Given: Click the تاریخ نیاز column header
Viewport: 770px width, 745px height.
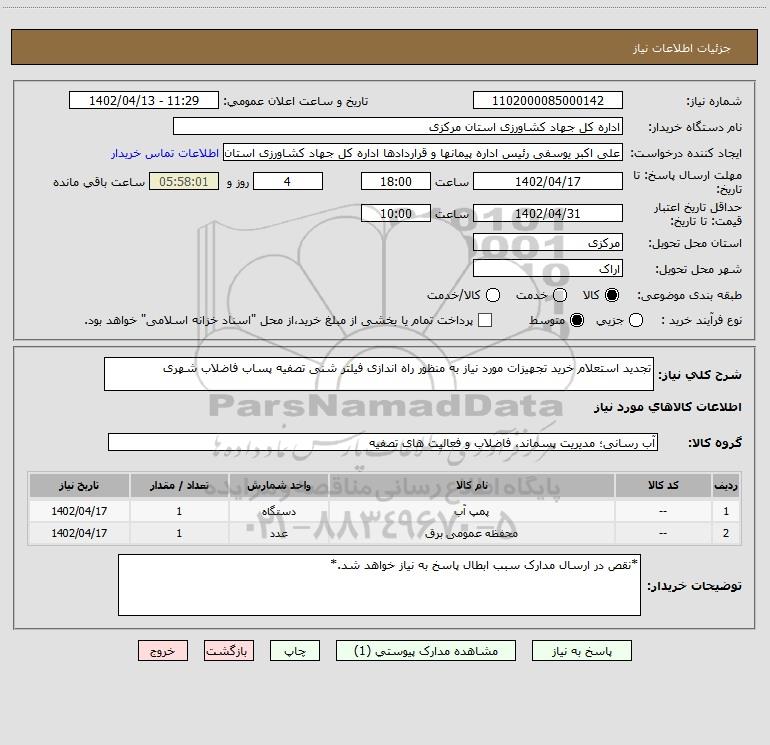Looking at the screenshot, I should click(79, 485).
